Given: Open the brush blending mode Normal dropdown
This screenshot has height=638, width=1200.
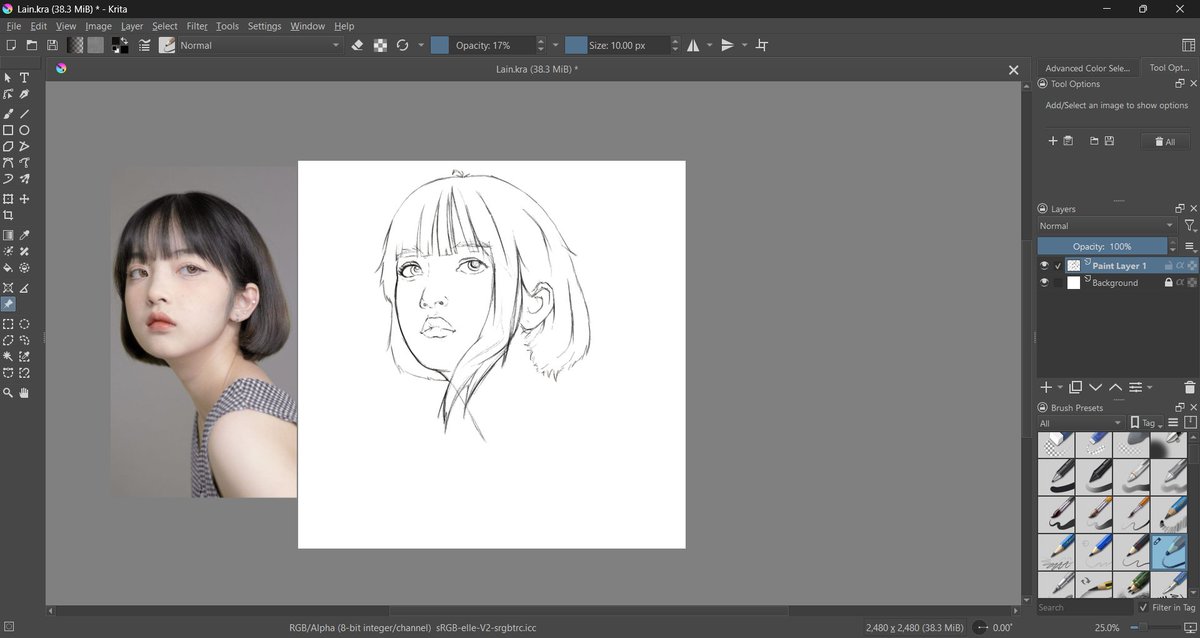Looking at the screenshot, I should (259, 45).
